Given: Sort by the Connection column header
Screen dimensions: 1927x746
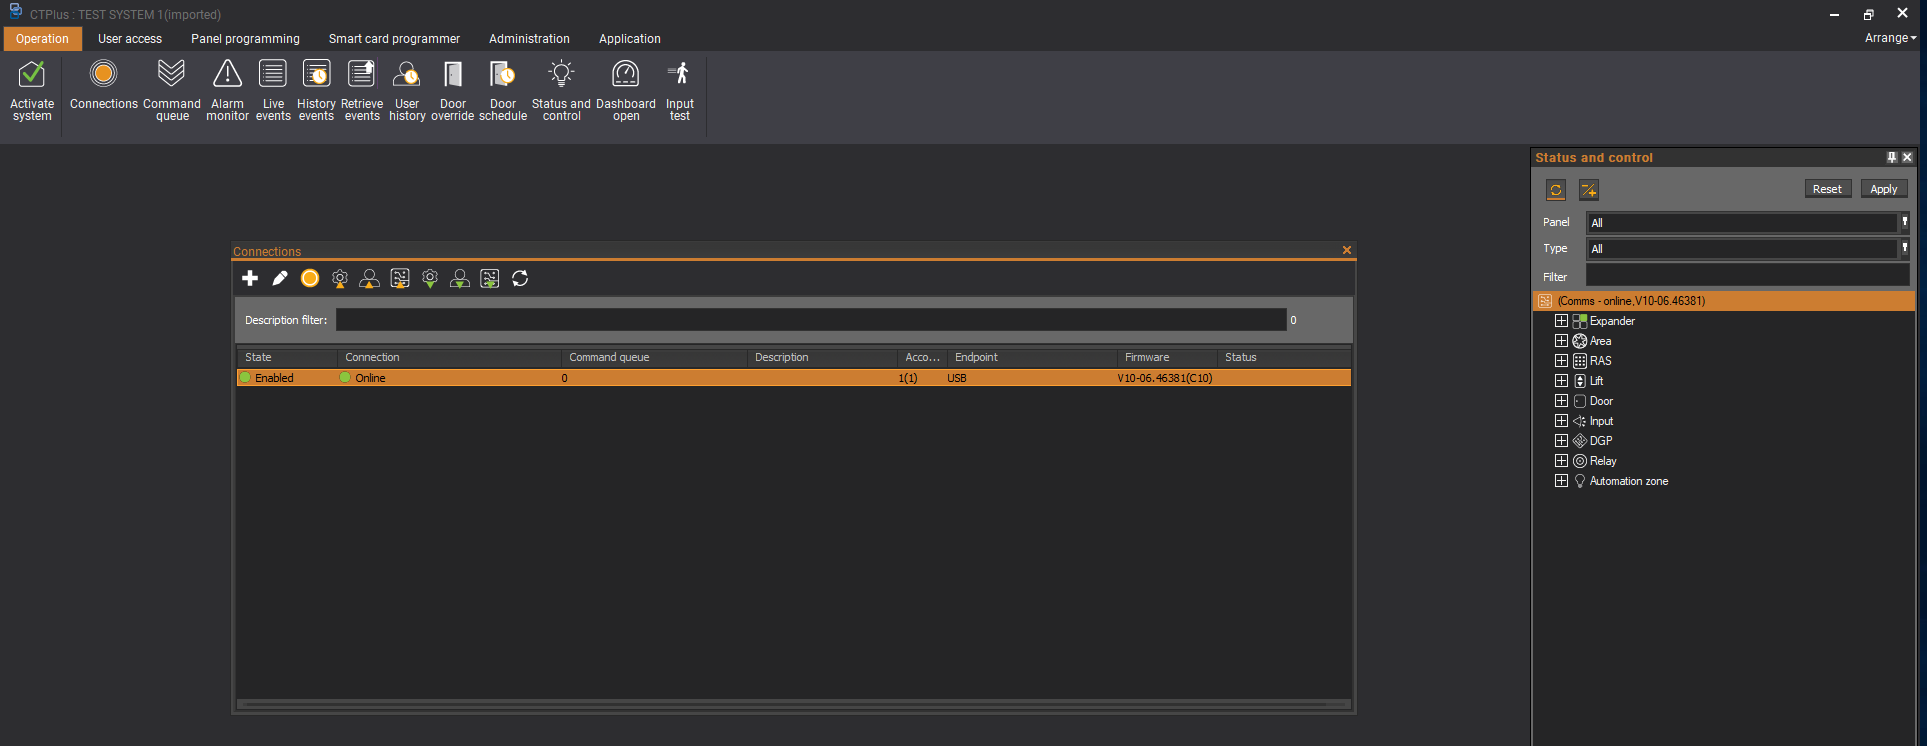Looking at the screenshot, I should (450, 357).
